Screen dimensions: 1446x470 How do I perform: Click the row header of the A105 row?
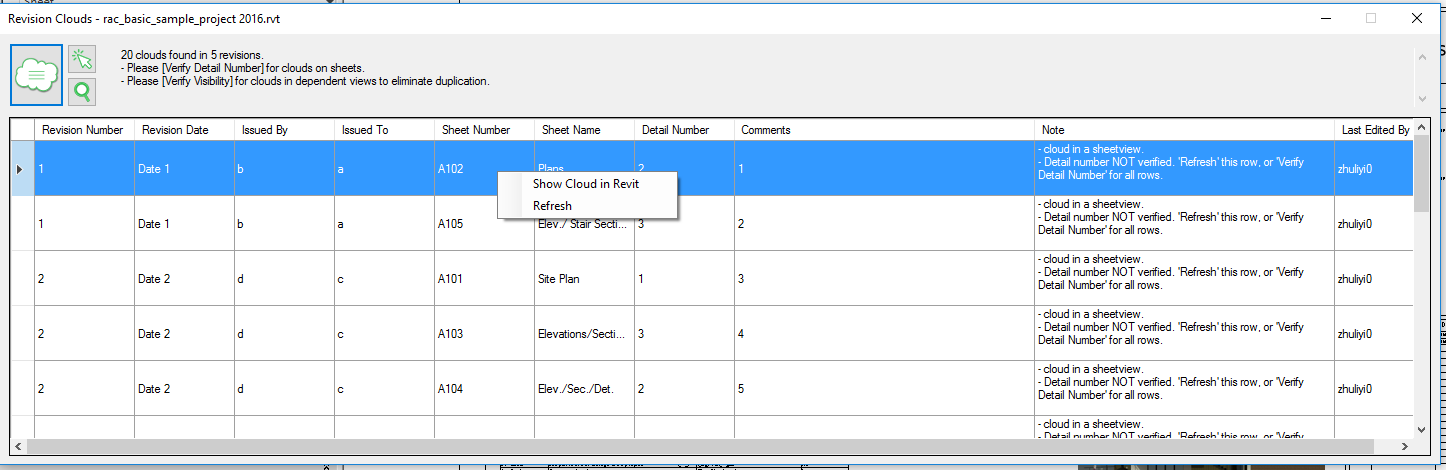(x=22, y=223)
